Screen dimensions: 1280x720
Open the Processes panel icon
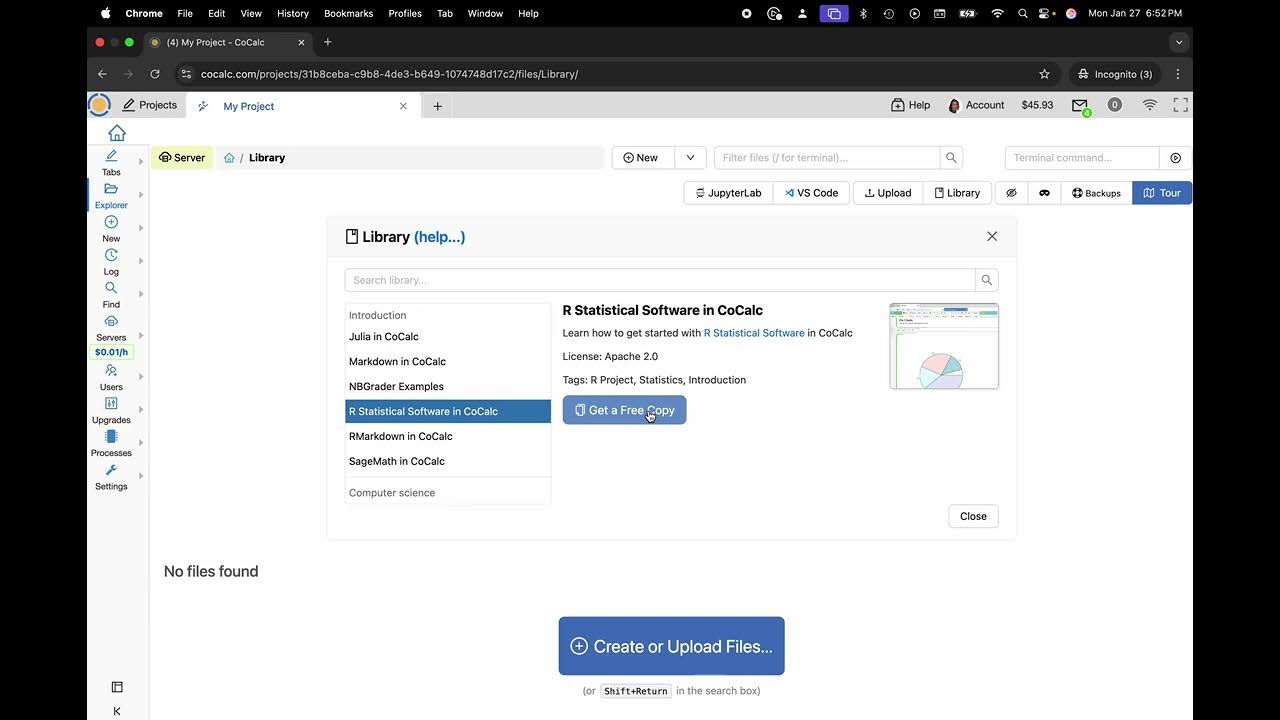click(111, 443)
